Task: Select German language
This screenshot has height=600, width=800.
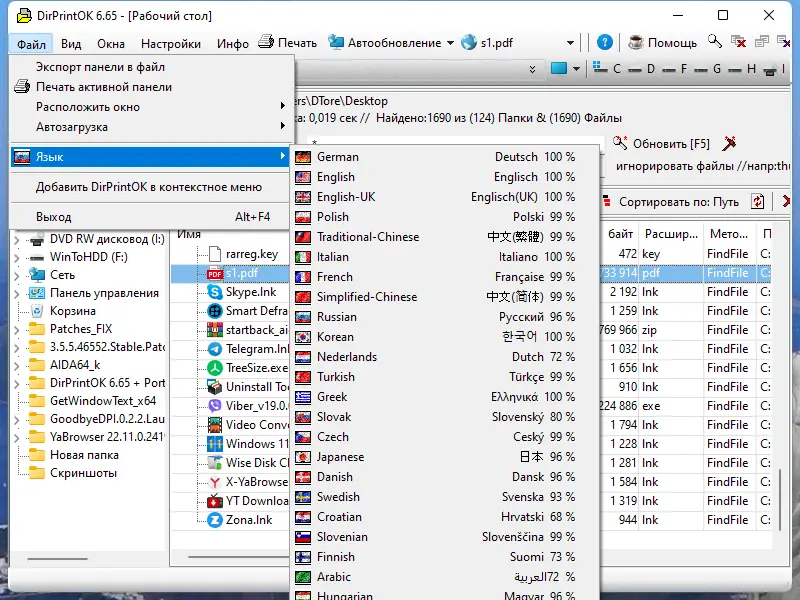Action: click(x=444, y=157)
